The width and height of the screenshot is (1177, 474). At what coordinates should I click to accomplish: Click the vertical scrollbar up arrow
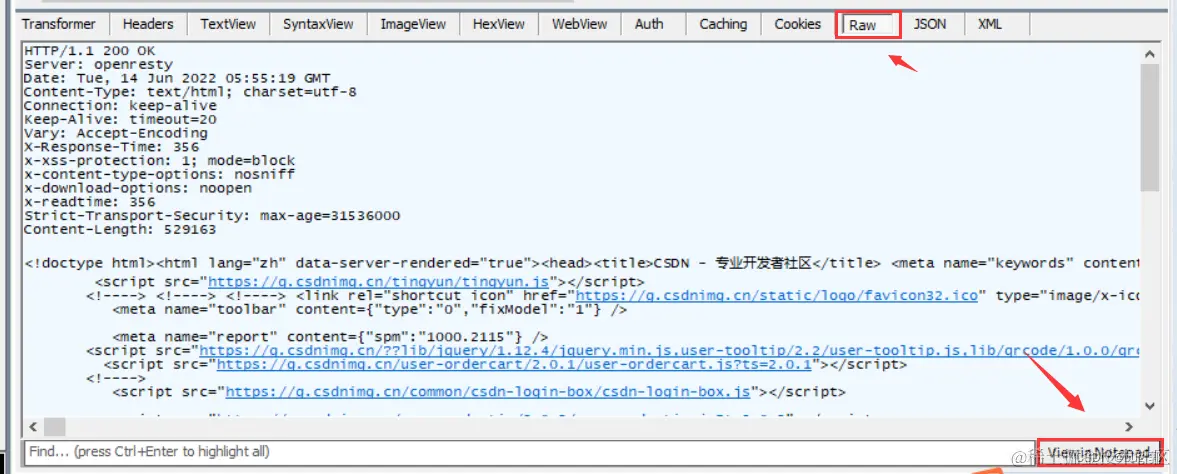pyautogui.click(x=1149, y=53)
